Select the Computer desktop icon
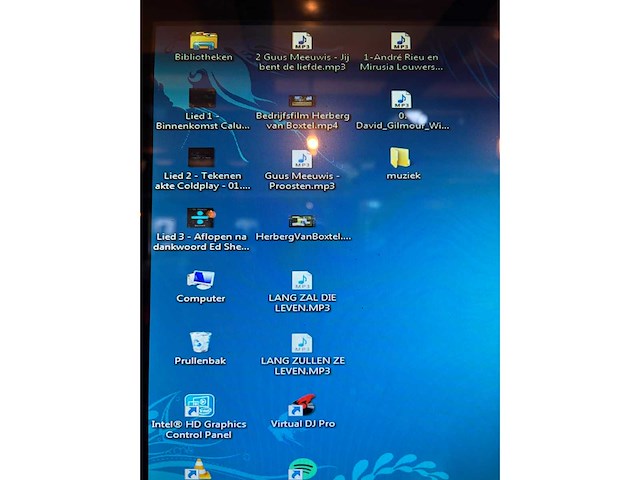Image resolution: width=640 pixels, height=480 pixels. [200, 280]
